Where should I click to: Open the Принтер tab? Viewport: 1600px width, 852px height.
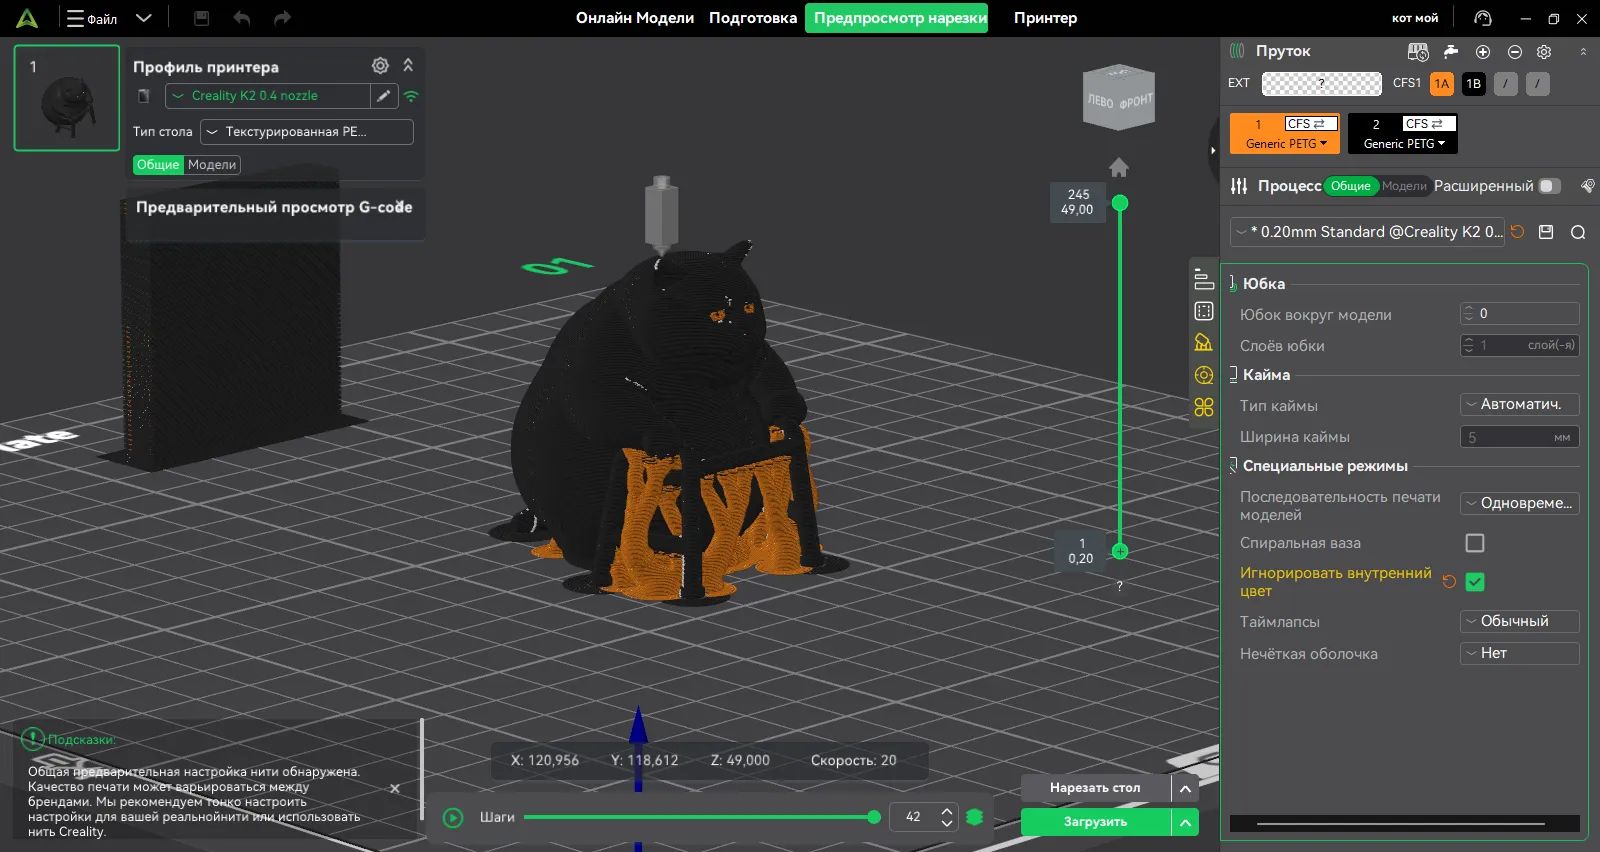[x=1045, y=18]
